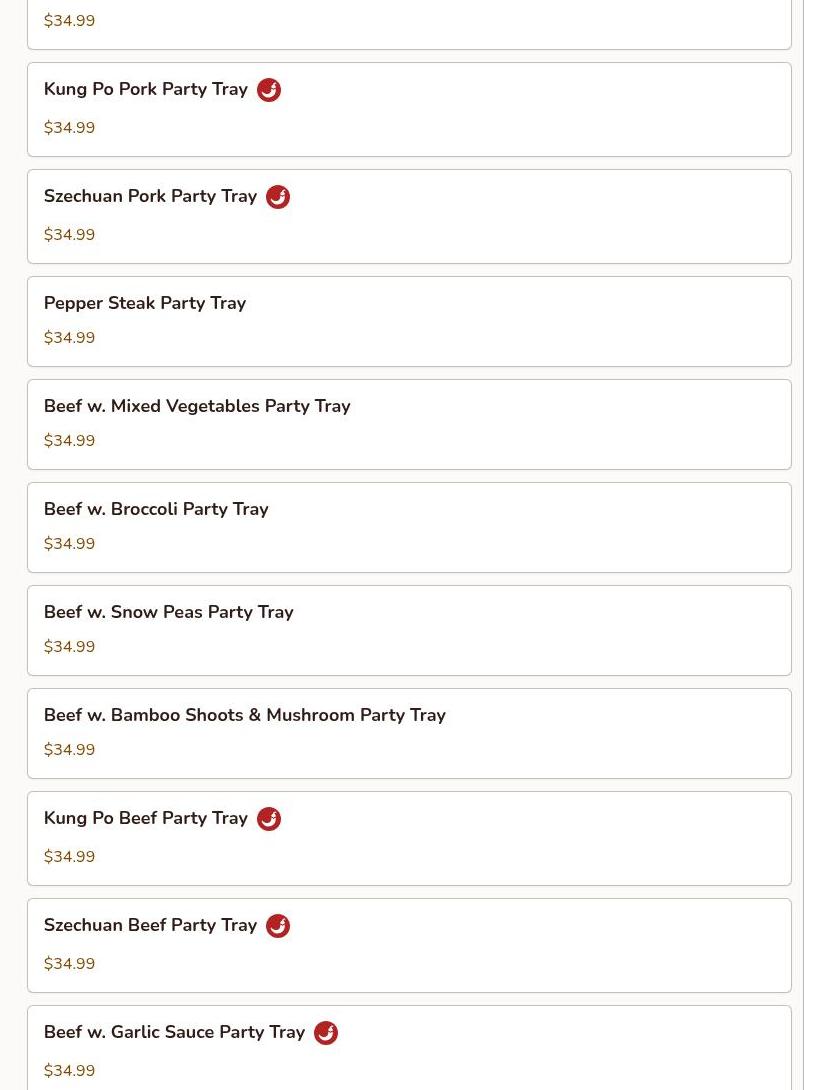Open Beef w. Mixed Vegetables Party Tray

pos(197,406)
